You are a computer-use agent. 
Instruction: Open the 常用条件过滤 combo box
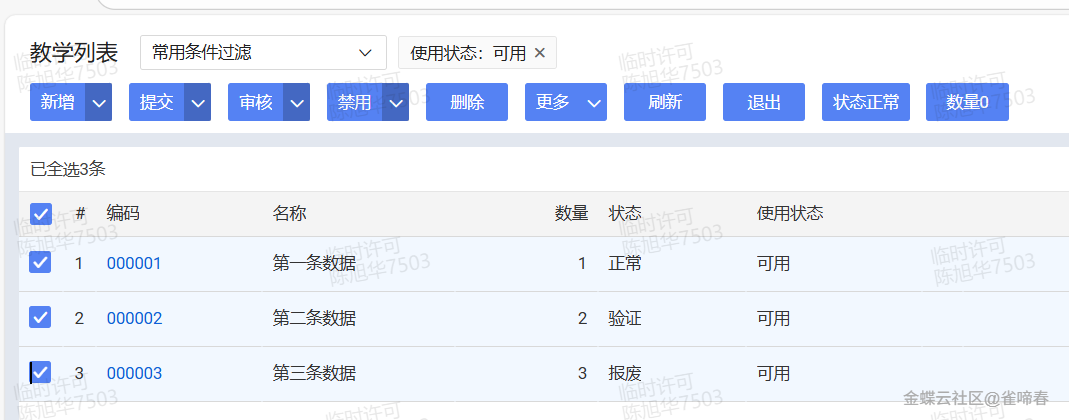[262, 52]
